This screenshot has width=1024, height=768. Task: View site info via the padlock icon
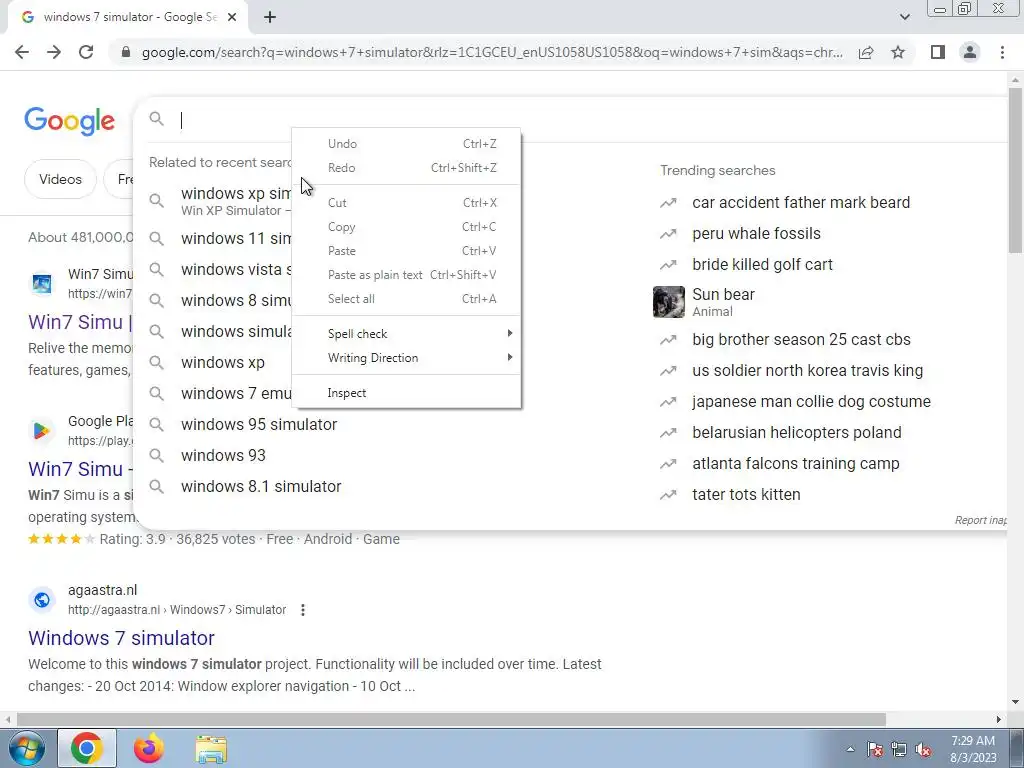coord(126,52)
